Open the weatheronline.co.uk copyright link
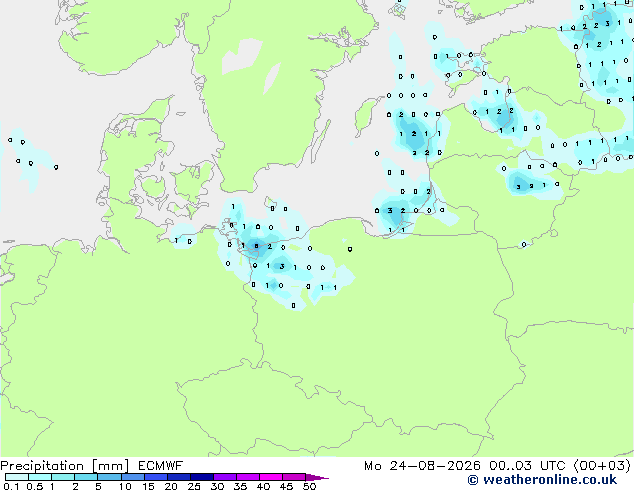The width and height of the screenshot is (634, 490). click(x=542, y=480)
